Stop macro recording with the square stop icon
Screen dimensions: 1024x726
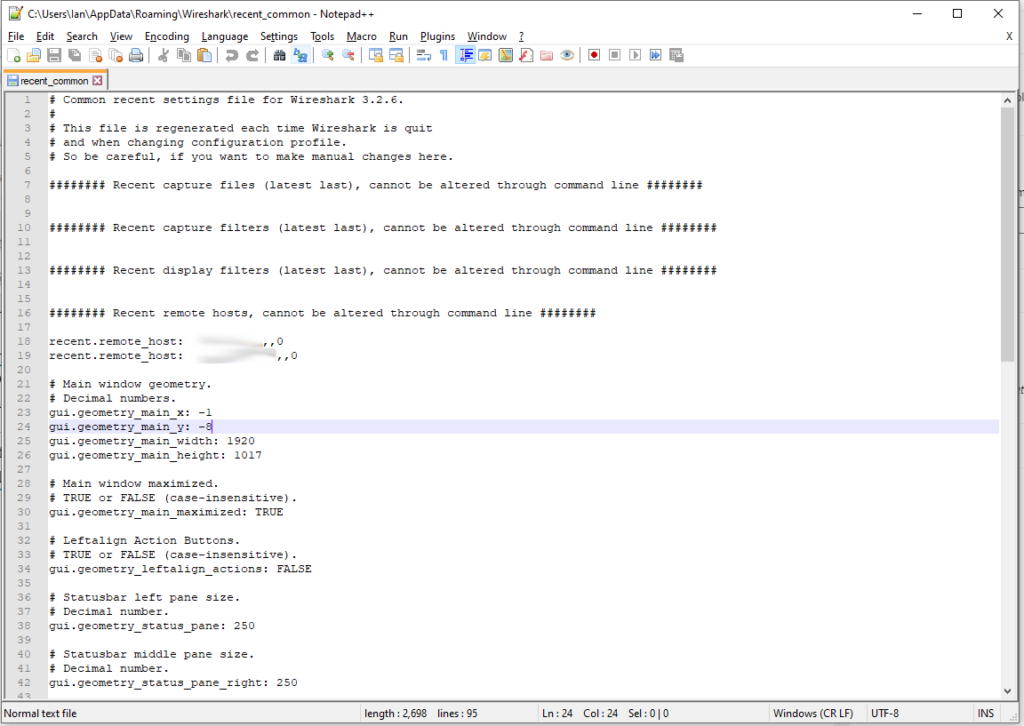pyautogui.click(x=615, y=55)
